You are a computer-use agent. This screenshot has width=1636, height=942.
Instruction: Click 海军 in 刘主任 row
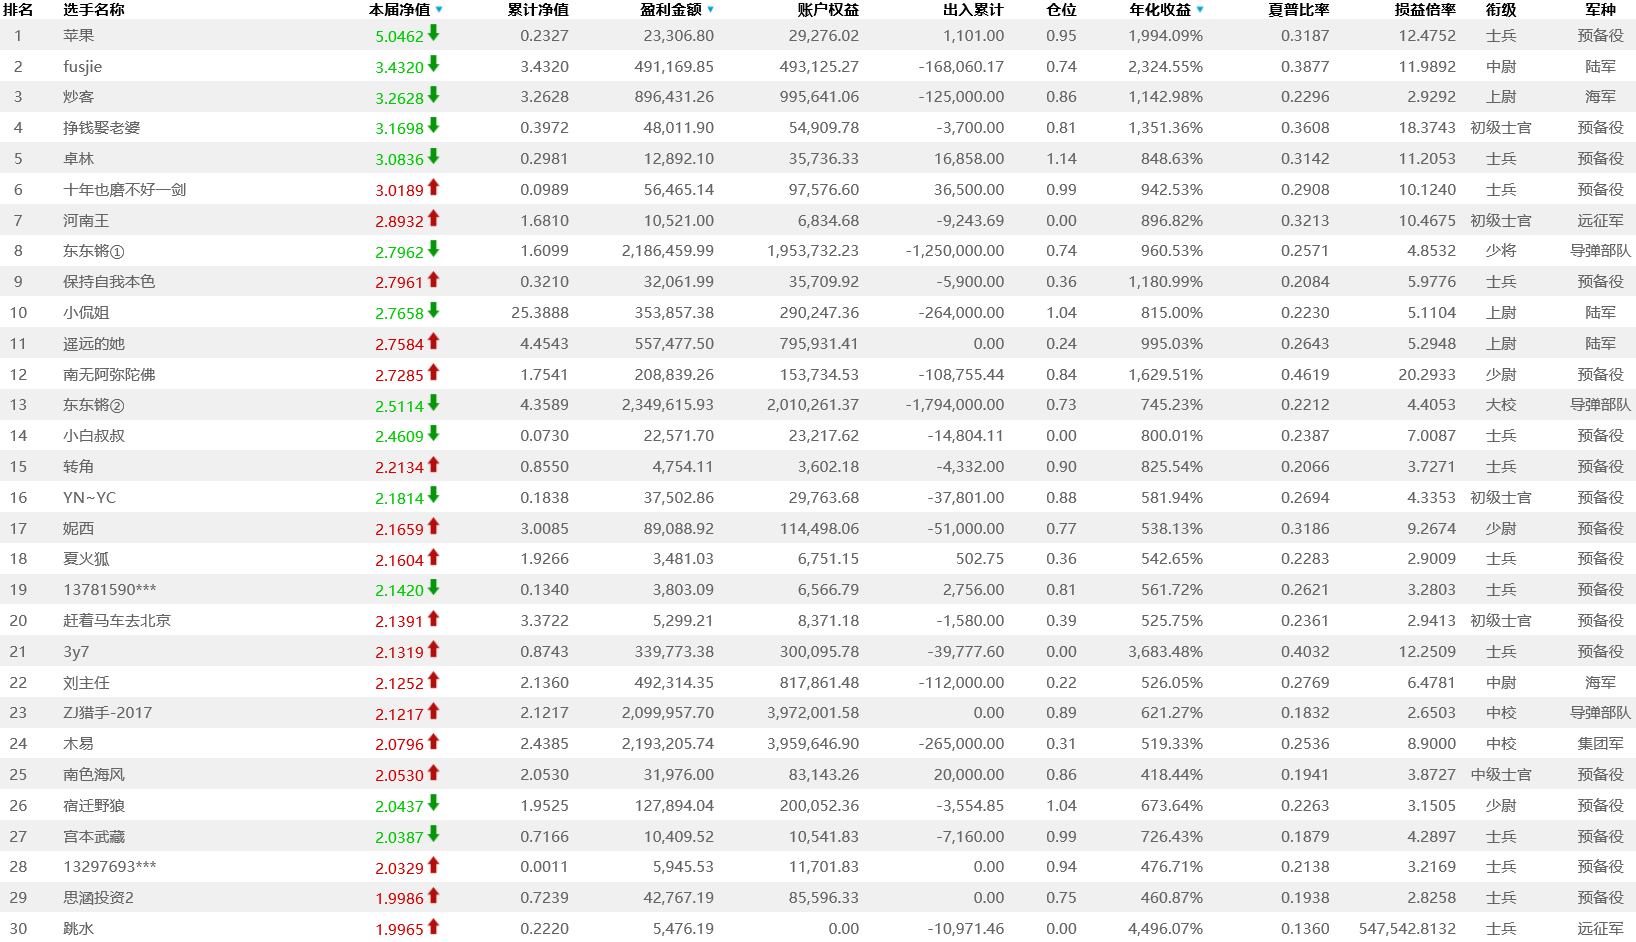click(1601, 683)
